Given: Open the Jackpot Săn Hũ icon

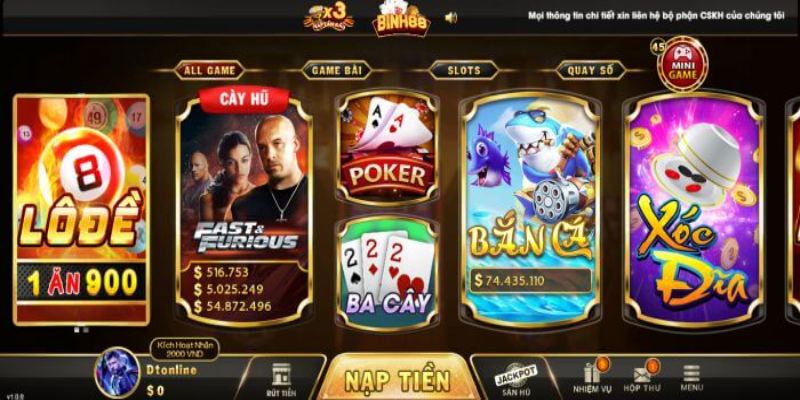Looking at the screenshot, I should 516,380.
